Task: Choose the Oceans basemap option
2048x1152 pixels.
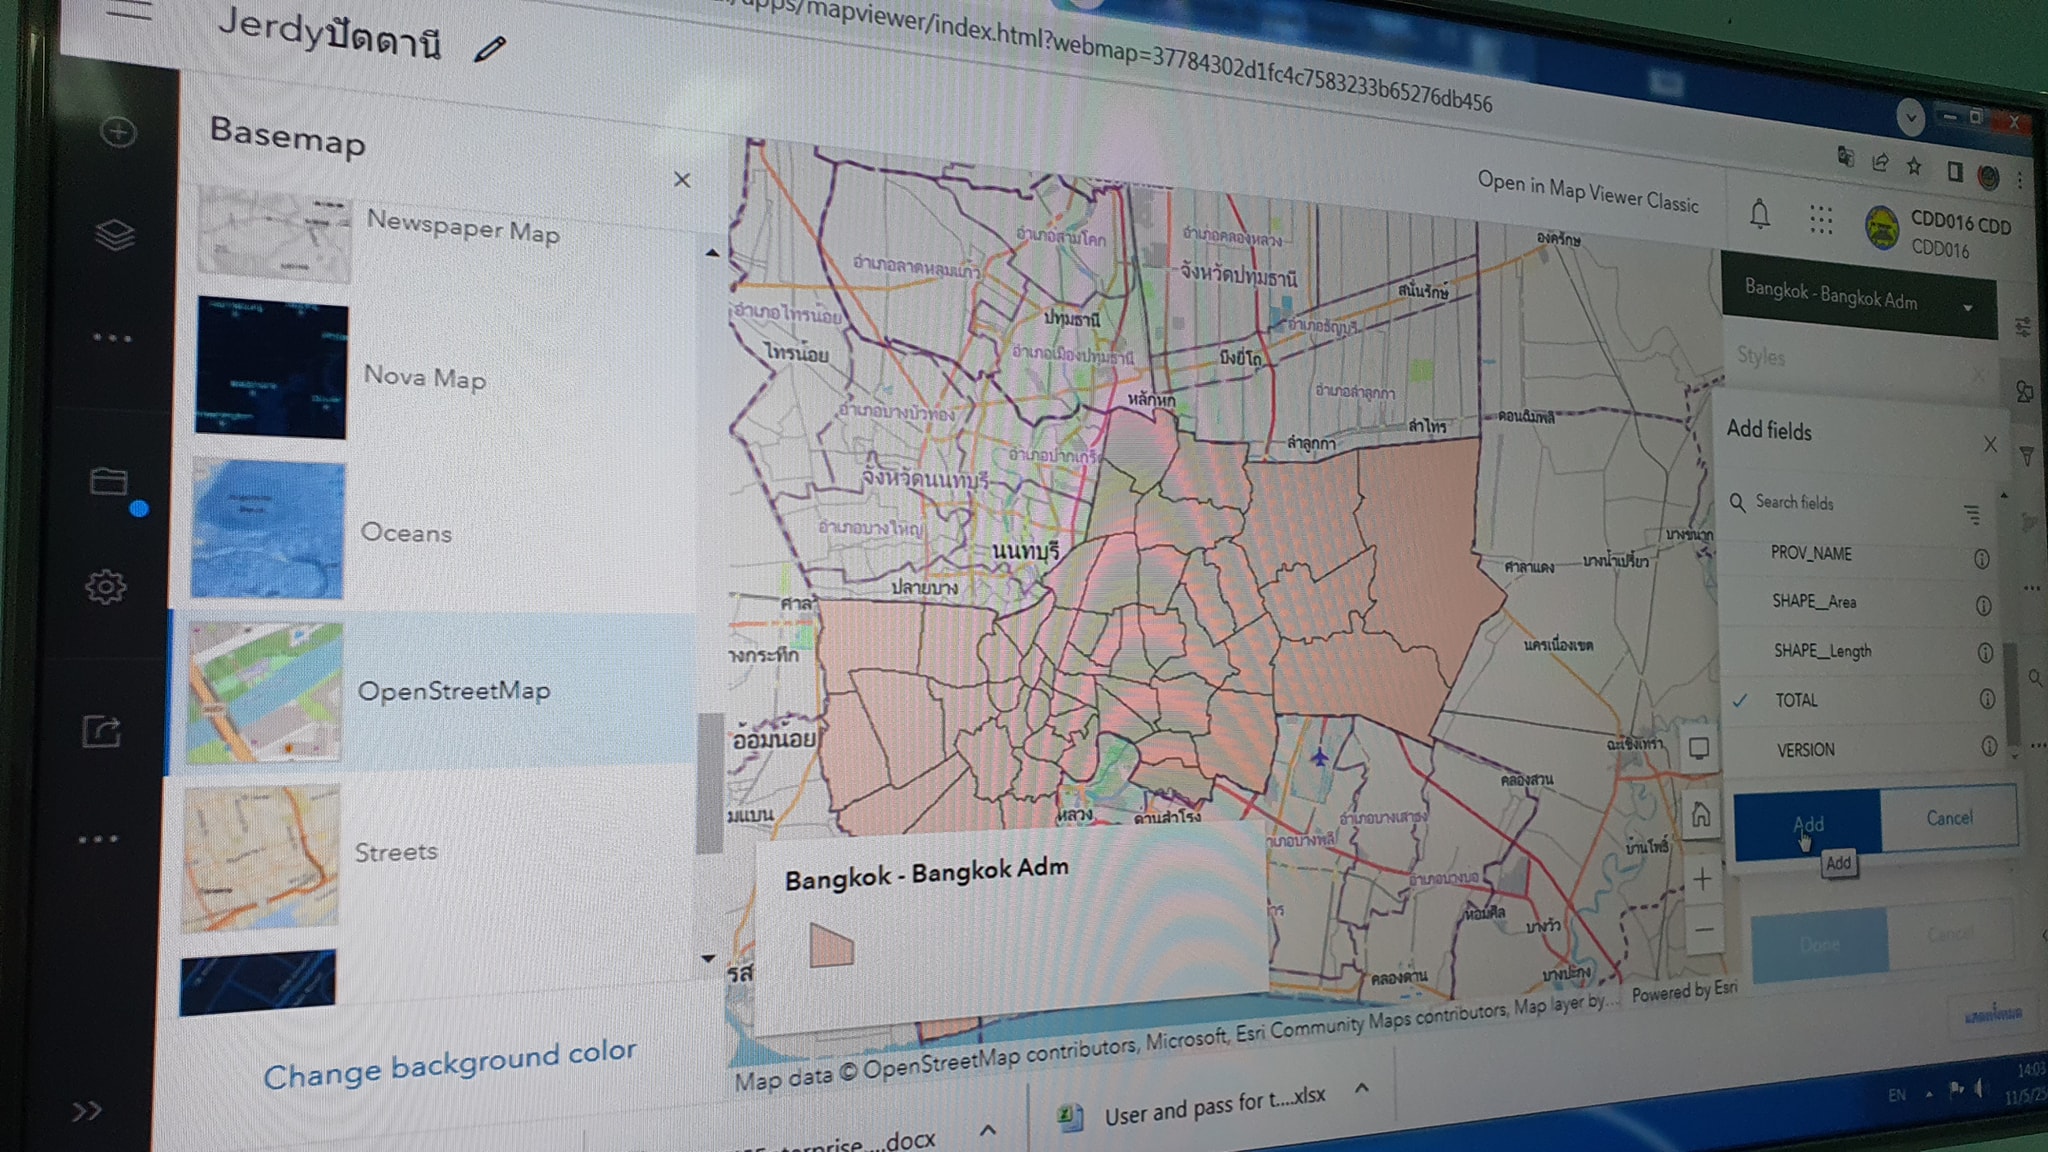Action: click(405, 532)
